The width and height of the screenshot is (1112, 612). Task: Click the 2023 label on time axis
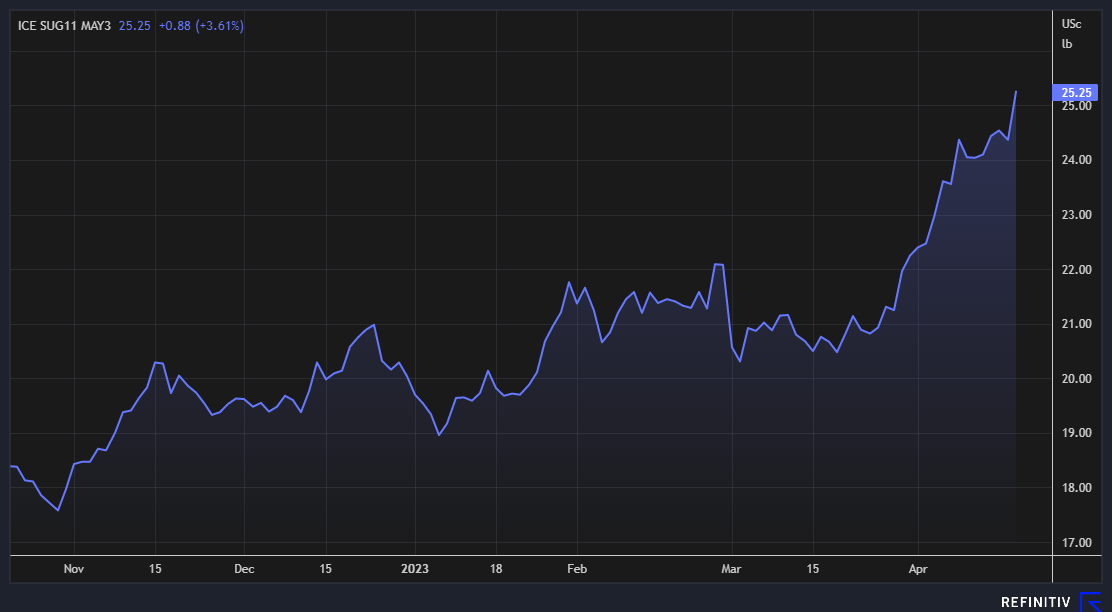[x=415, y=569]
